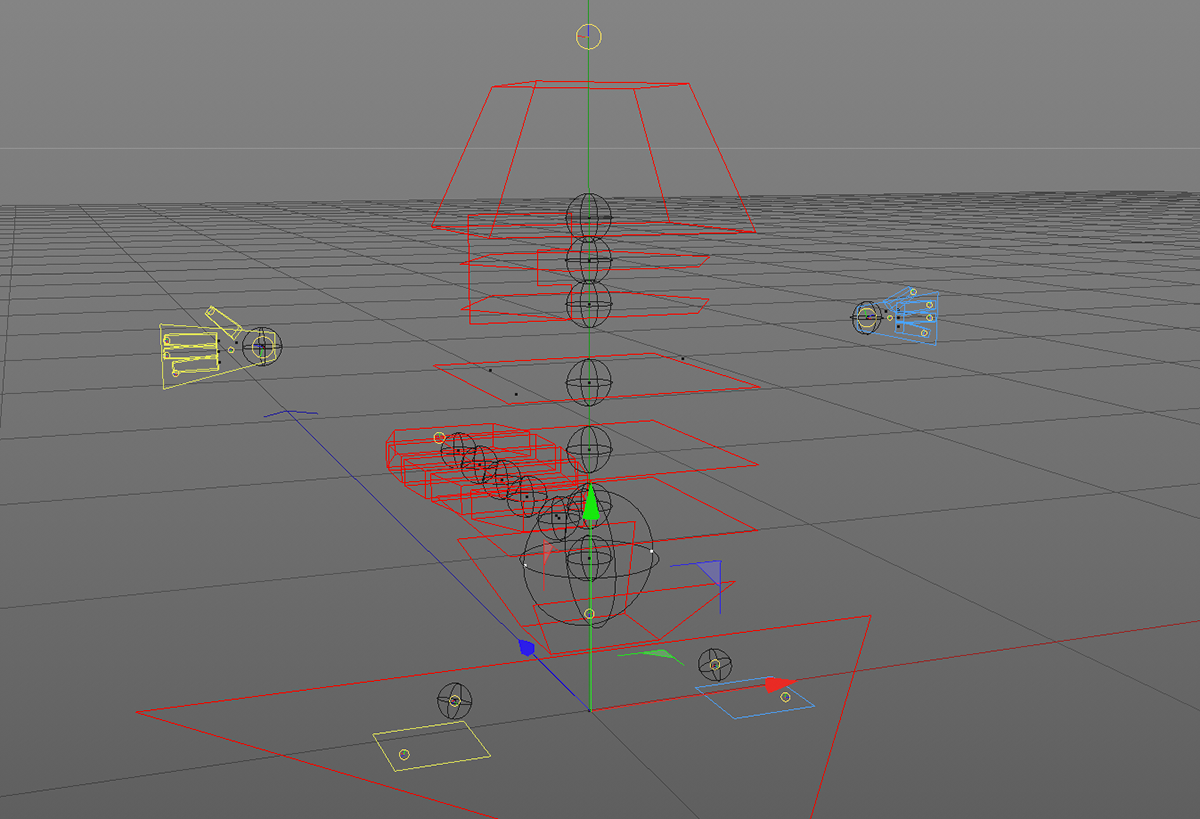Select the small yellow circle on the arm chain

point(439,438)
